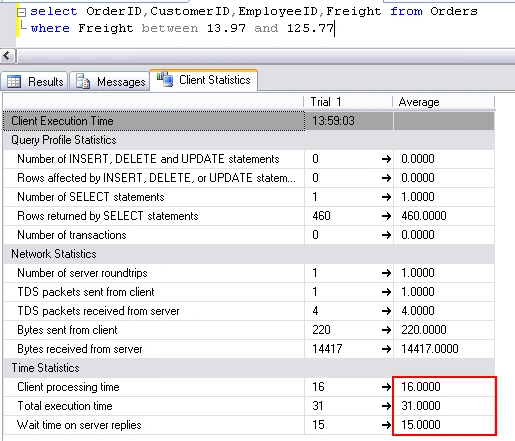Click the left arrow on horizontal scrollbar
Screen dimensions: 515x441
coord(7,56)
